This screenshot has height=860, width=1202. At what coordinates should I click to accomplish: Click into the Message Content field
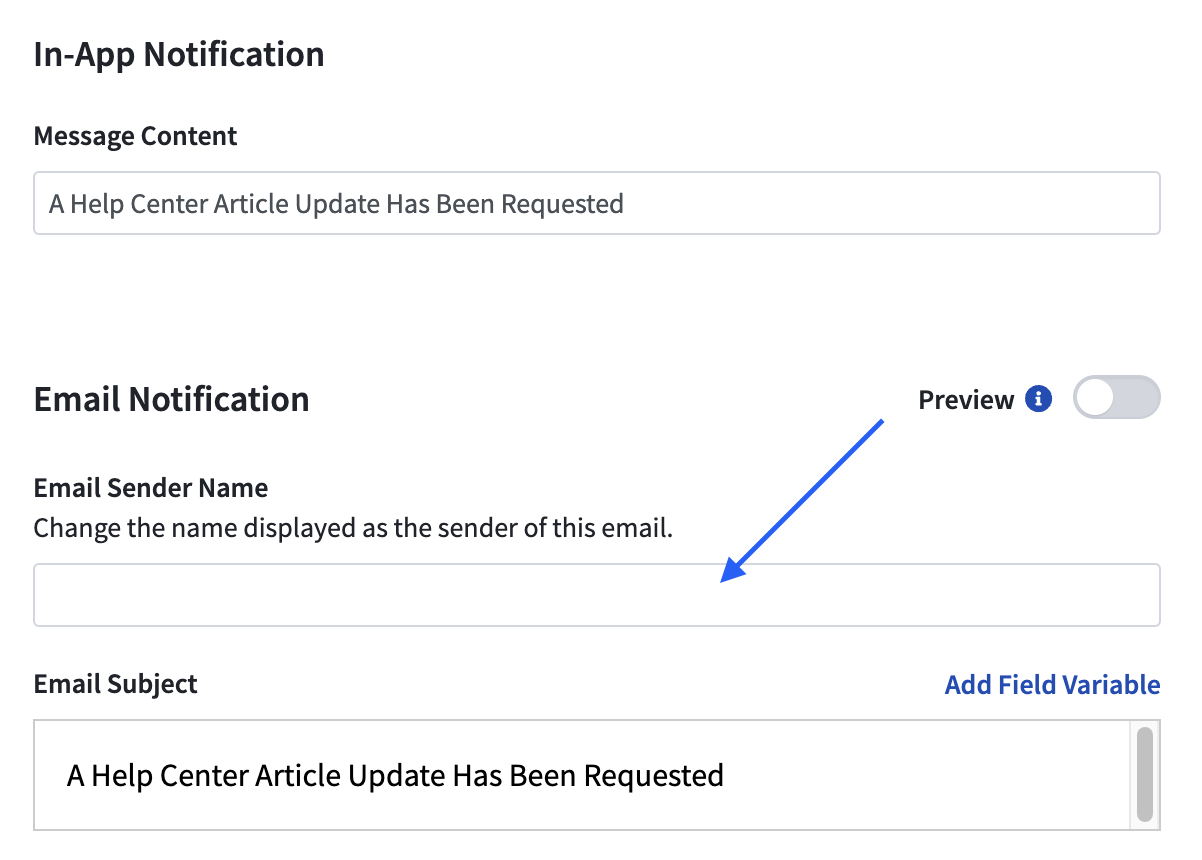(597, 203)
